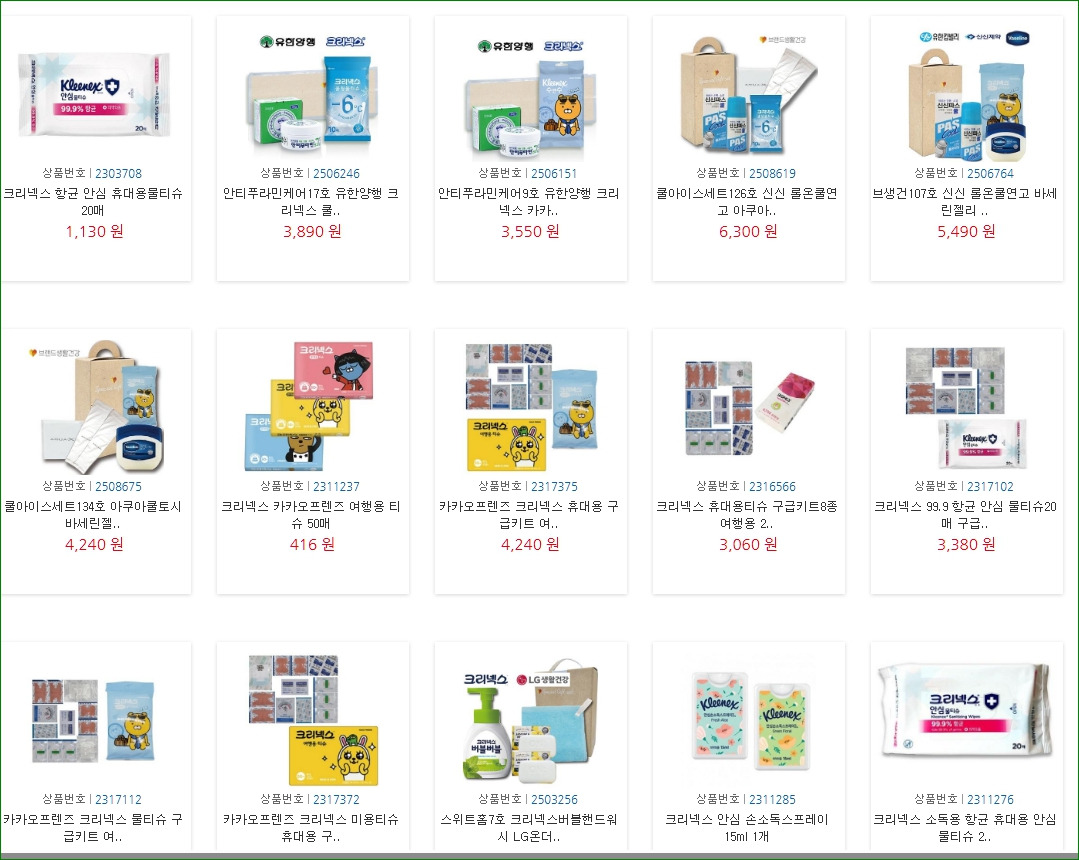
Task: Click the 3,380 원 price
Action: (965, 544)
